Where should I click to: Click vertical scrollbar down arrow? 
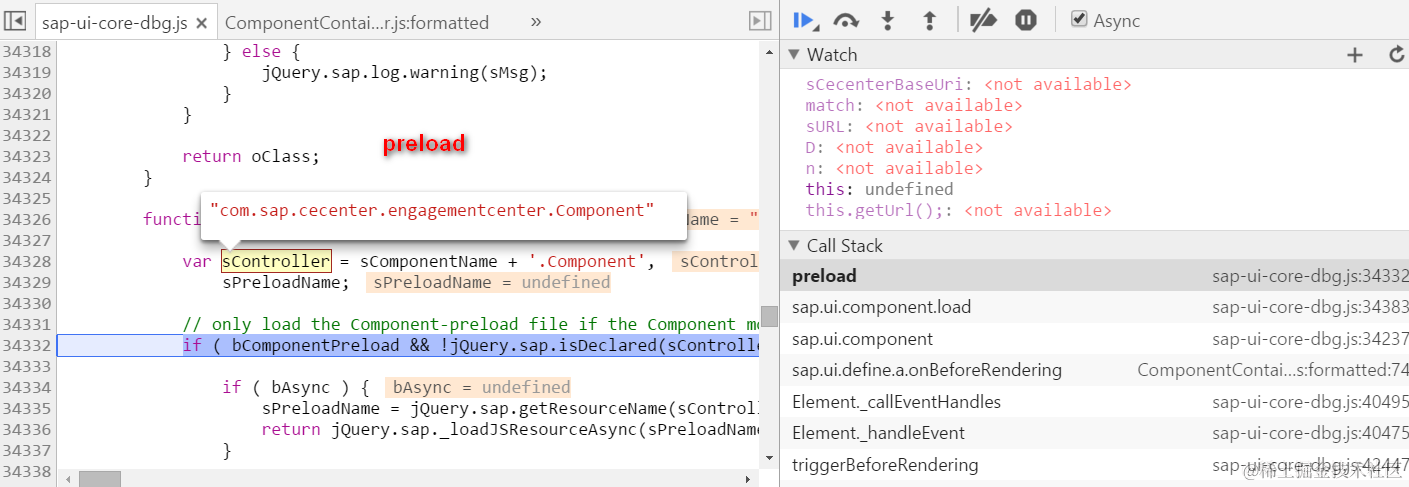click(x=769, y=459)
